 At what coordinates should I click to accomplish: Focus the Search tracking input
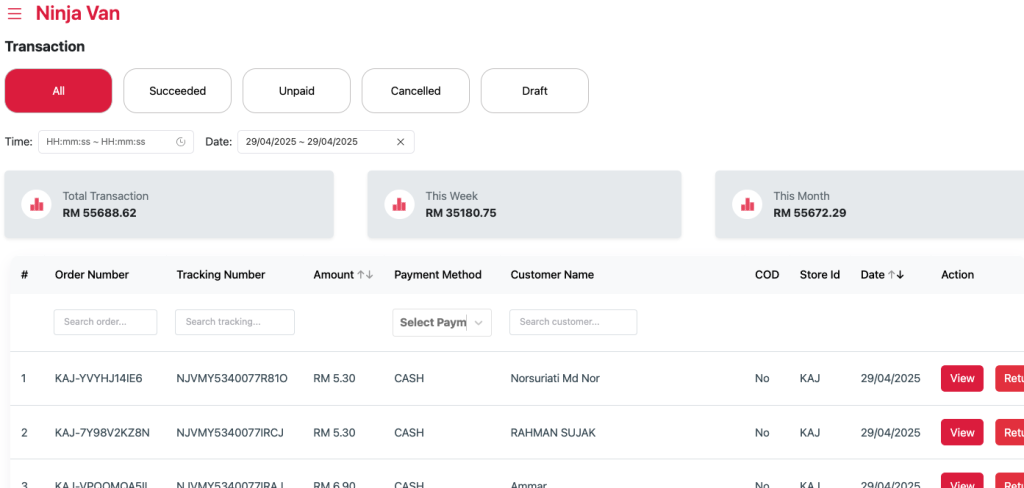(234, 322)
